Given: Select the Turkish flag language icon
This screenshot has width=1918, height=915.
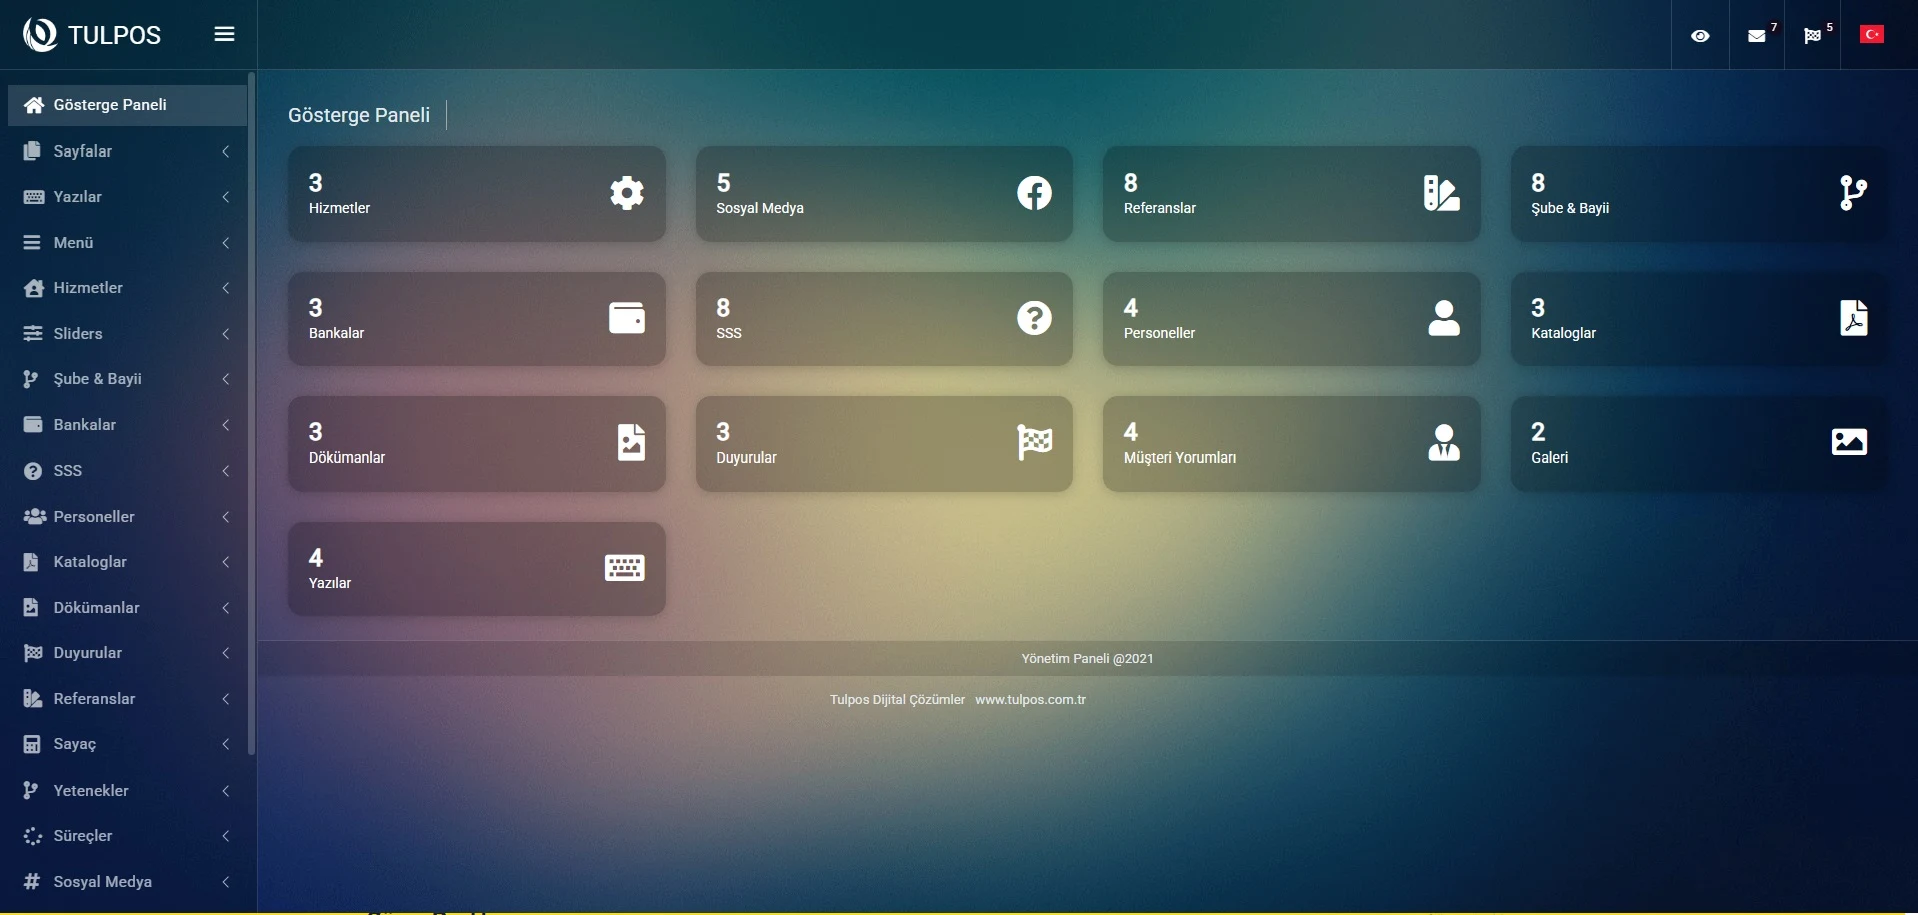Looking at the screenshot, I should 1872,35.
